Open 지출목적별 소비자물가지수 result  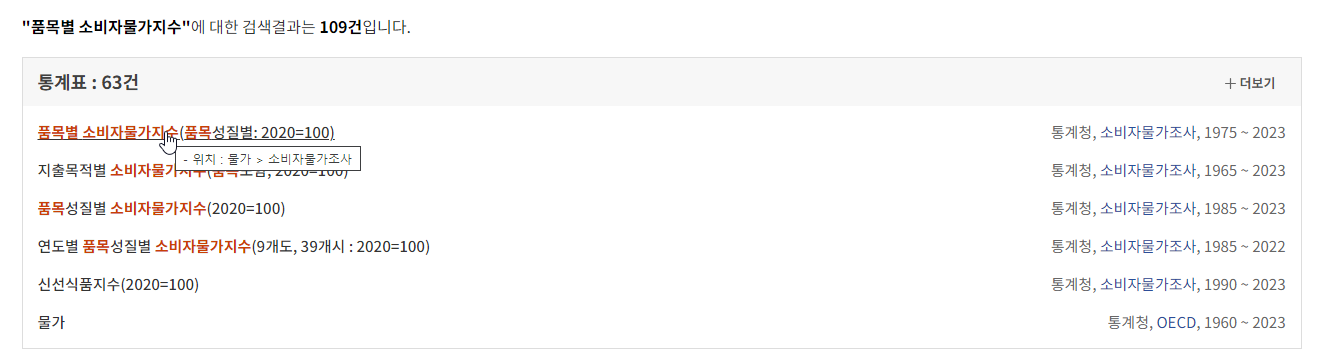click(193, 170)
